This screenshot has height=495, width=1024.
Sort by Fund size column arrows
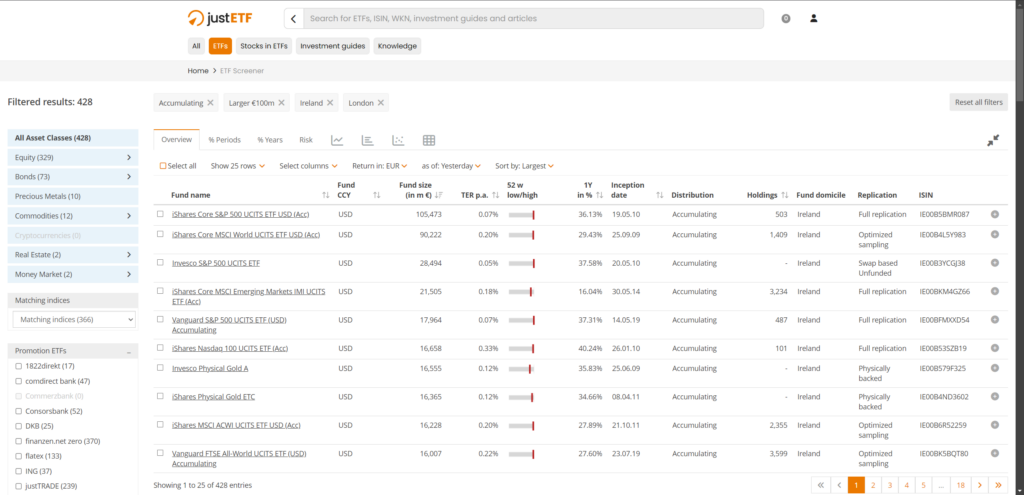click(x=438, y=195)
